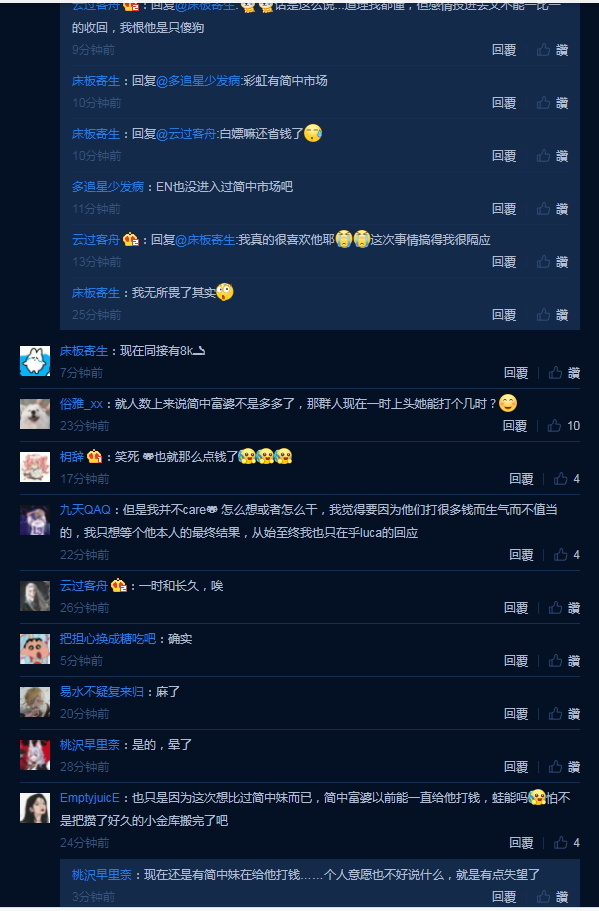Open 俗雅_xx's dog avatar
Image resolution: width=599 pixels, height=911 pixels.
click(35, 414)
